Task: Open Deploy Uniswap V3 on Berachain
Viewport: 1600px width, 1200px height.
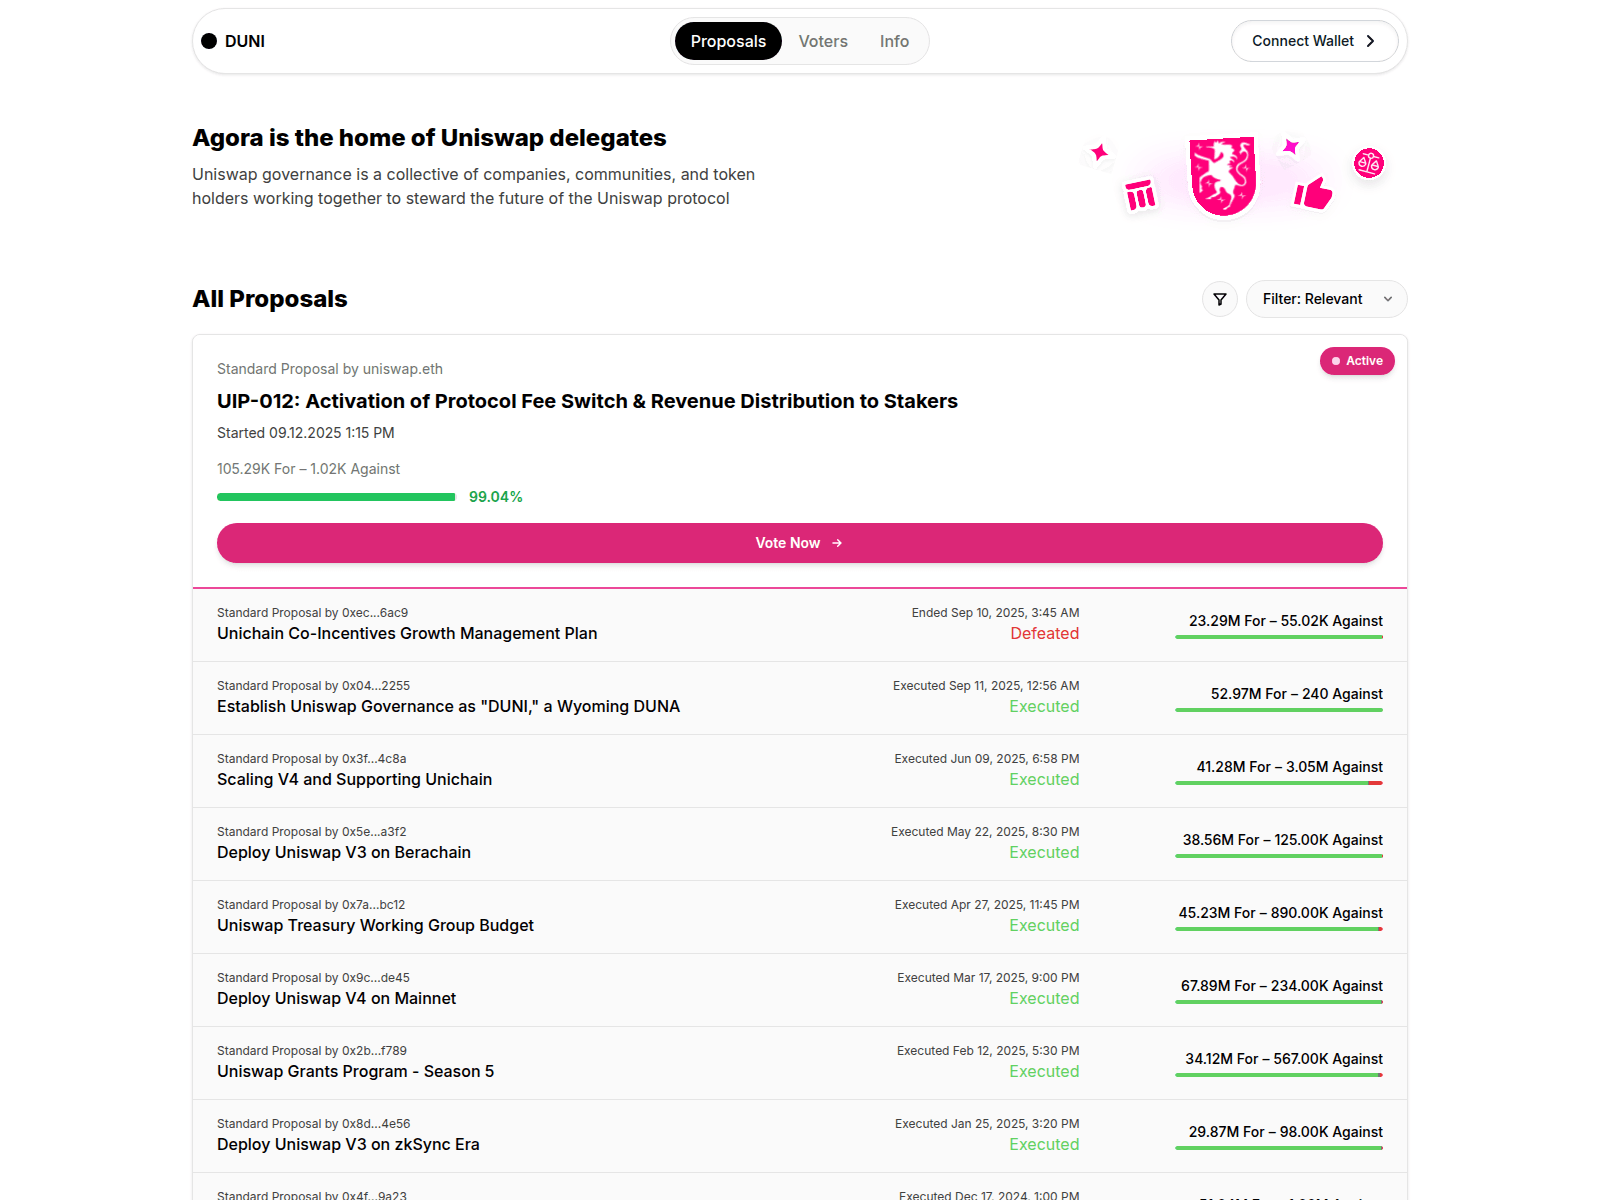Action: tap(344, 853)
